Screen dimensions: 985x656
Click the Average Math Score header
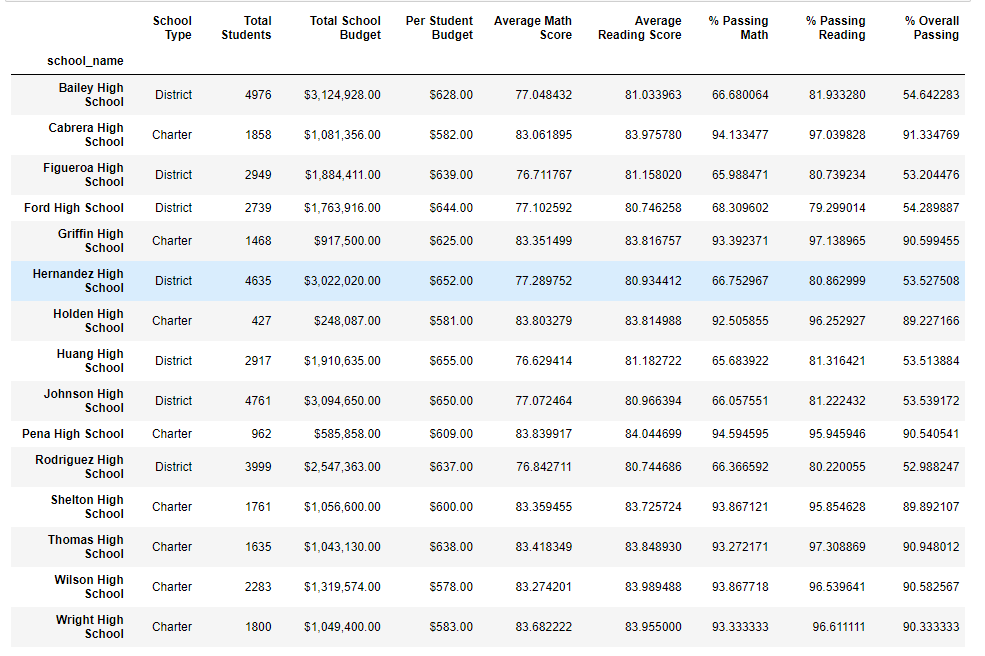tap(533, 28)
